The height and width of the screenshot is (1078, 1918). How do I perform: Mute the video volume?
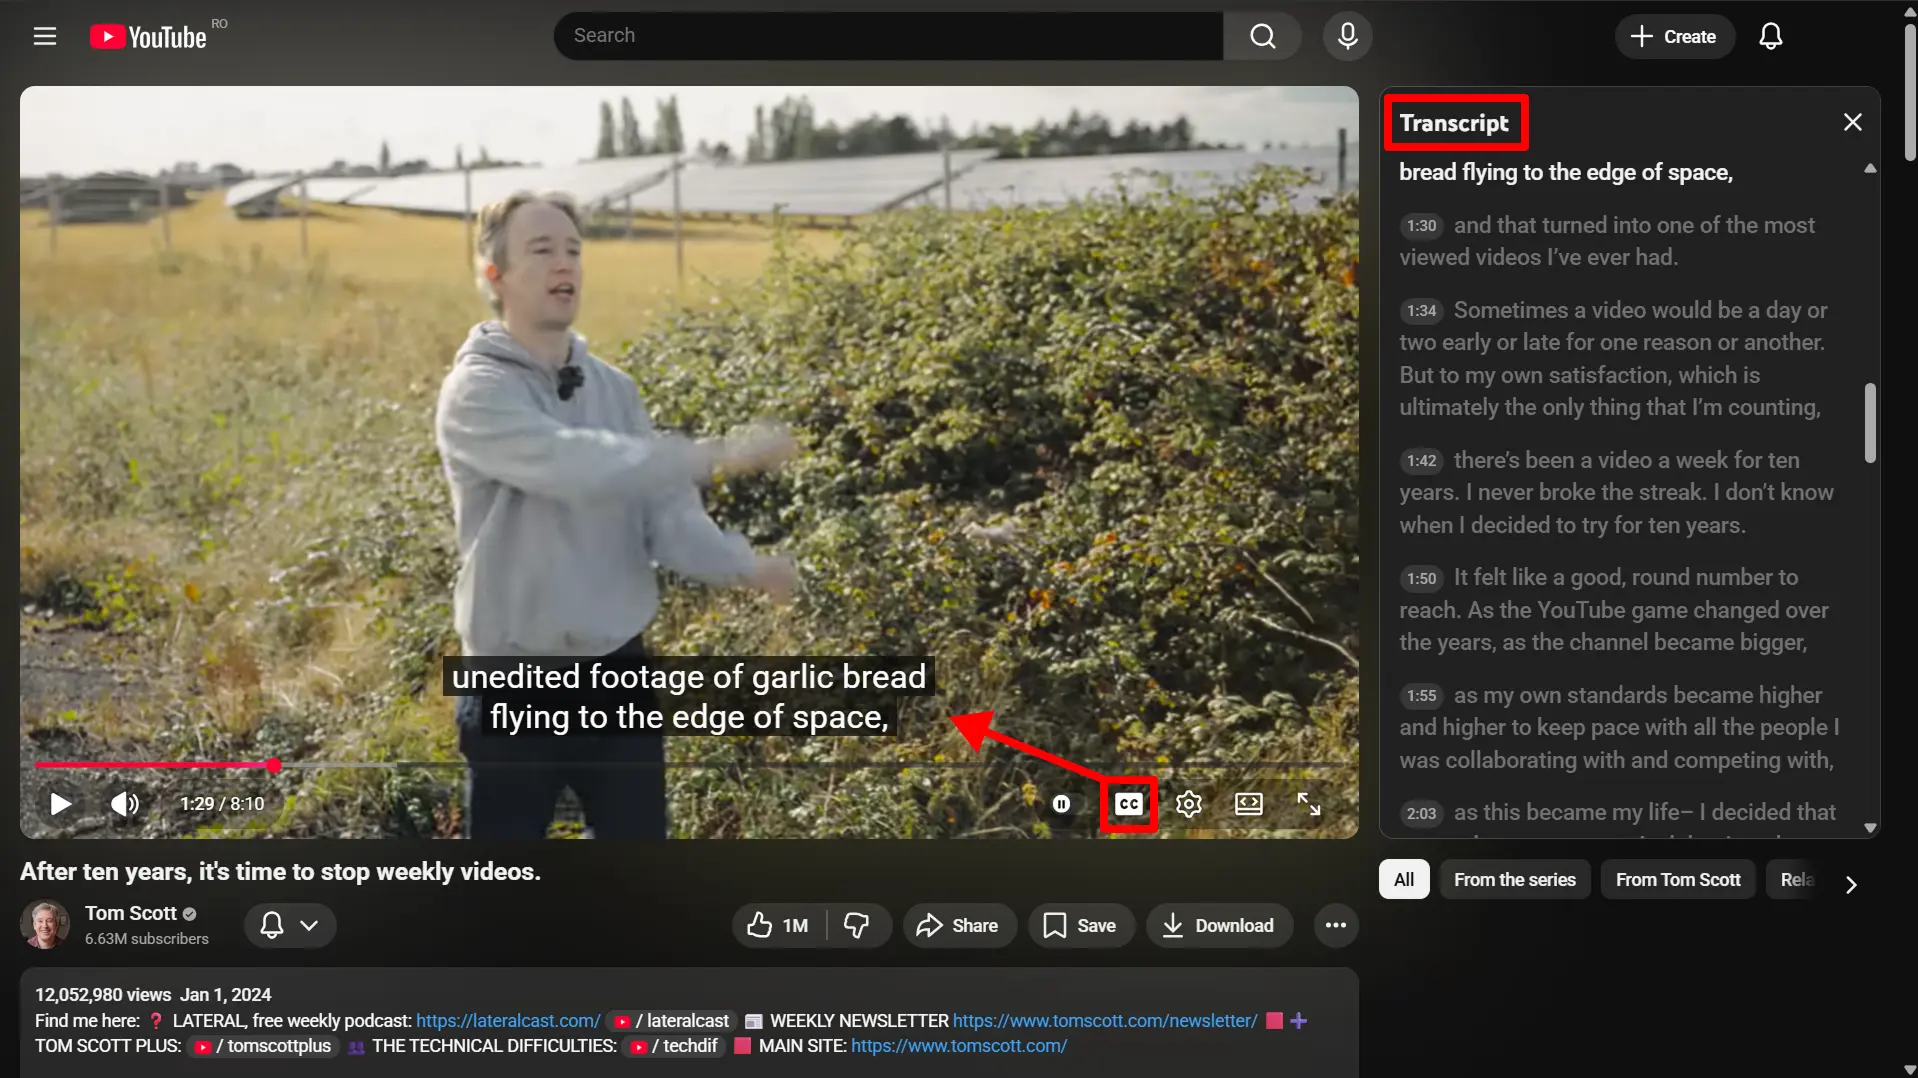[125, 804]
